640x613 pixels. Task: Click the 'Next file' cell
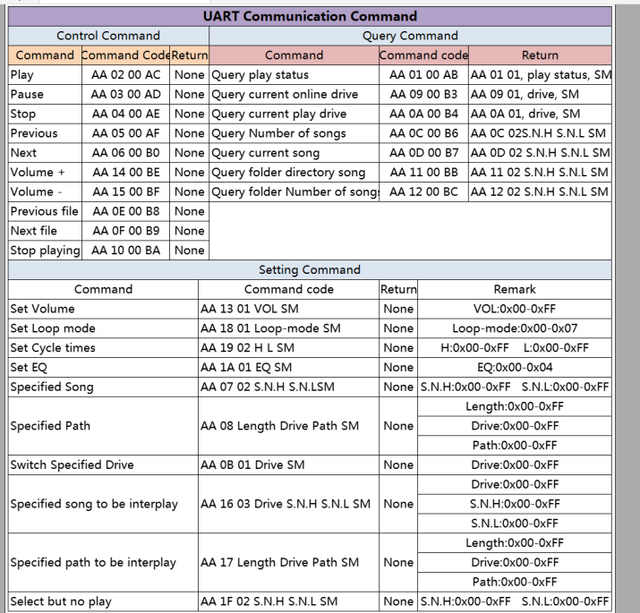(45, 231)
